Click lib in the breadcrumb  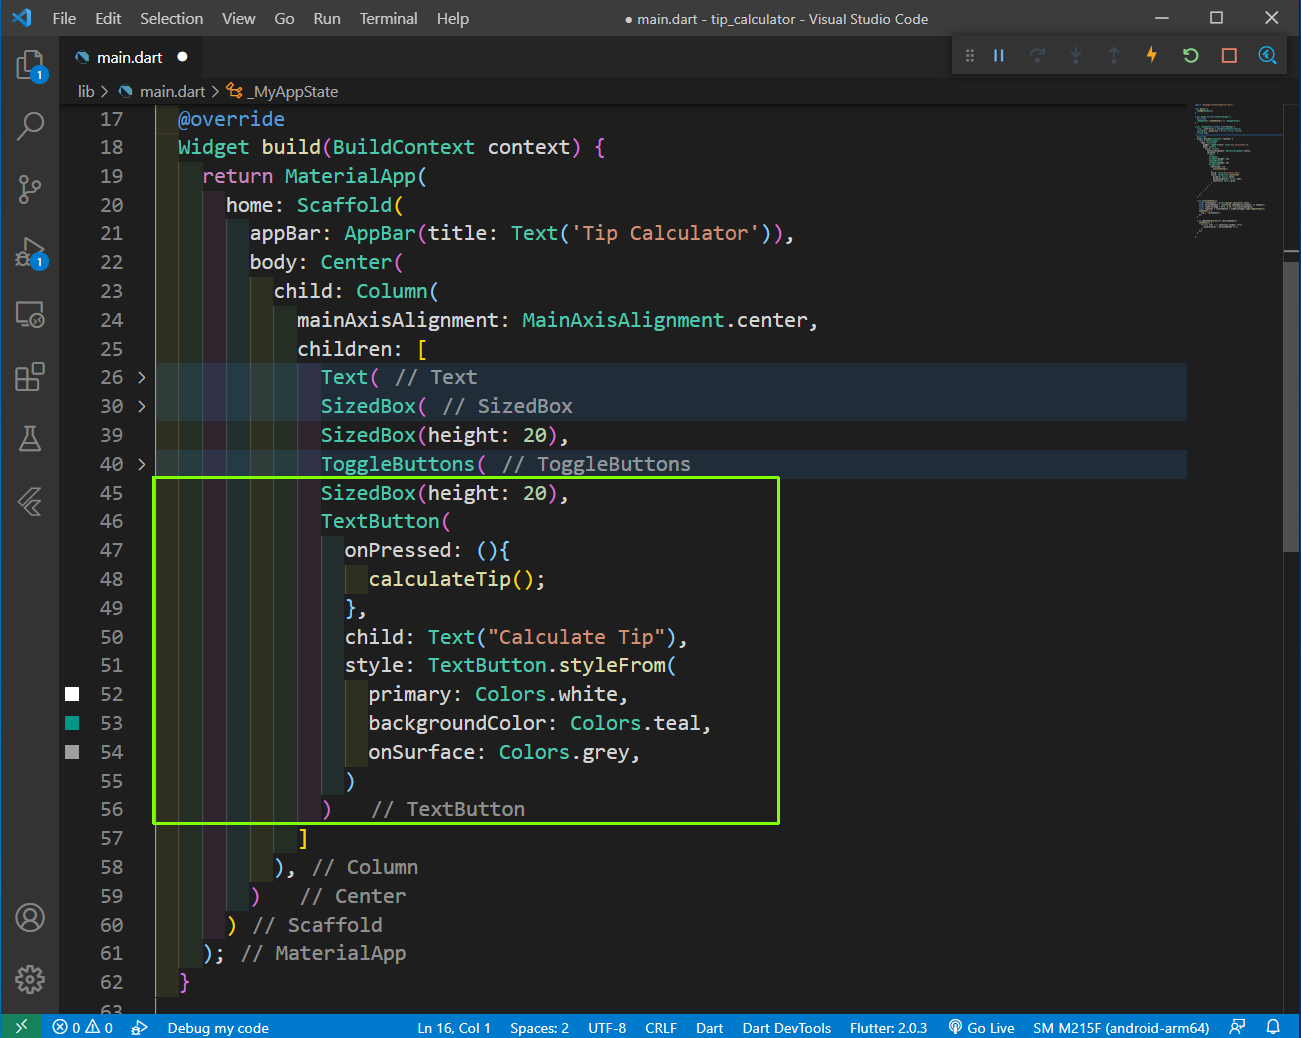click(x=86, y=91)
